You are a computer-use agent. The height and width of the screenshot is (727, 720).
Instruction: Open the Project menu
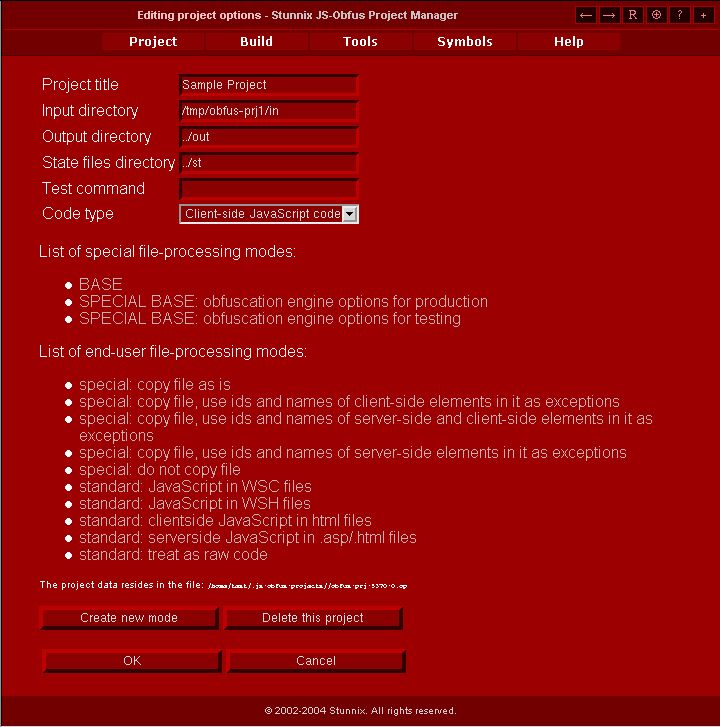pyautogui.click(x=153, y=42)
